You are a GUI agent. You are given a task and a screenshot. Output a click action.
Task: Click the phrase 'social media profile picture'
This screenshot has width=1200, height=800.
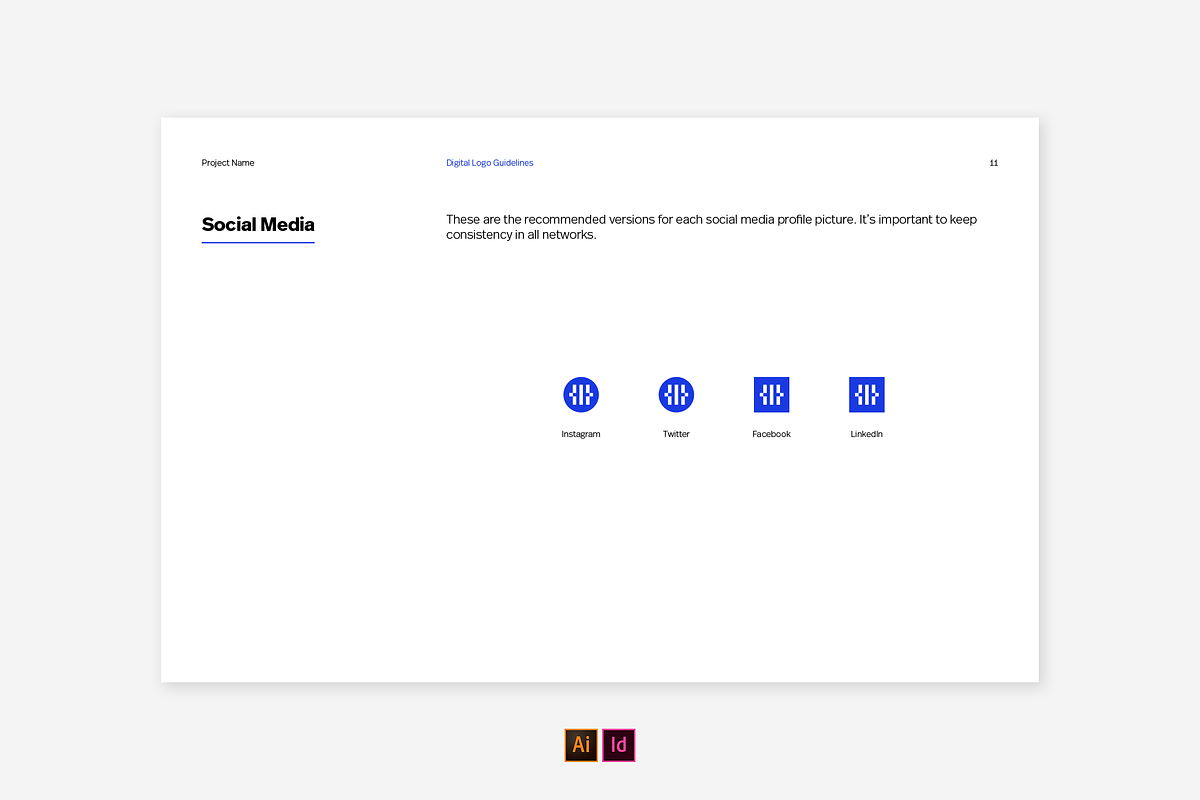pos(779,219)
